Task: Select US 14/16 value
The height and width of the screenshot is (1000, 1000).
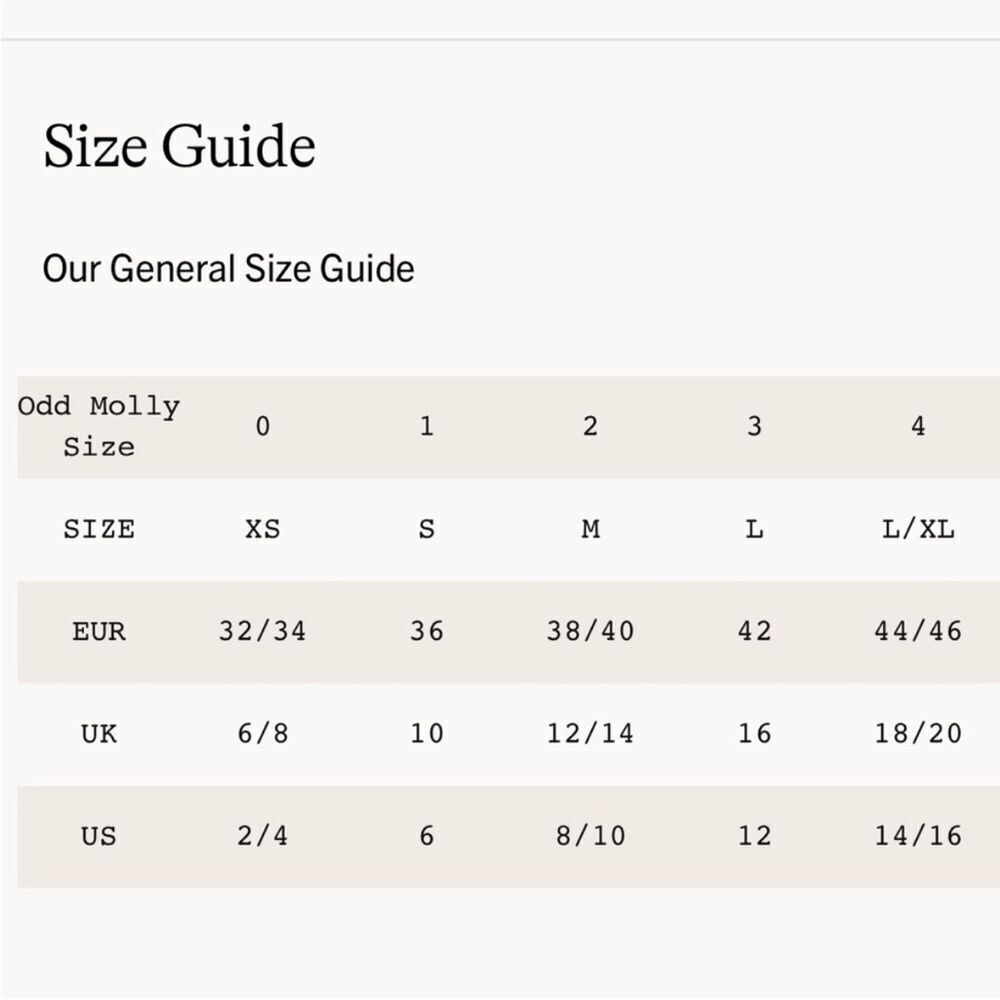Action: [x=918, y=836]
